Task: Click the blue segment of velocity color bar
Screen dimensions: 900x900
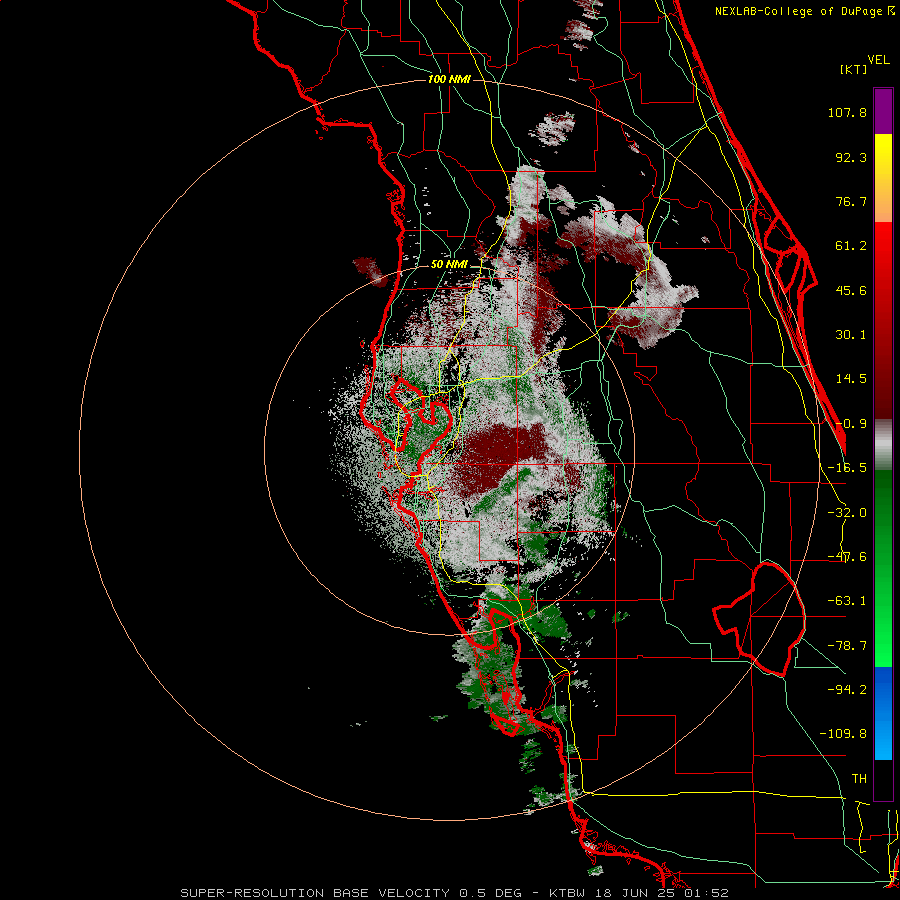Action: pyautogui.click(x=883, y=713)
